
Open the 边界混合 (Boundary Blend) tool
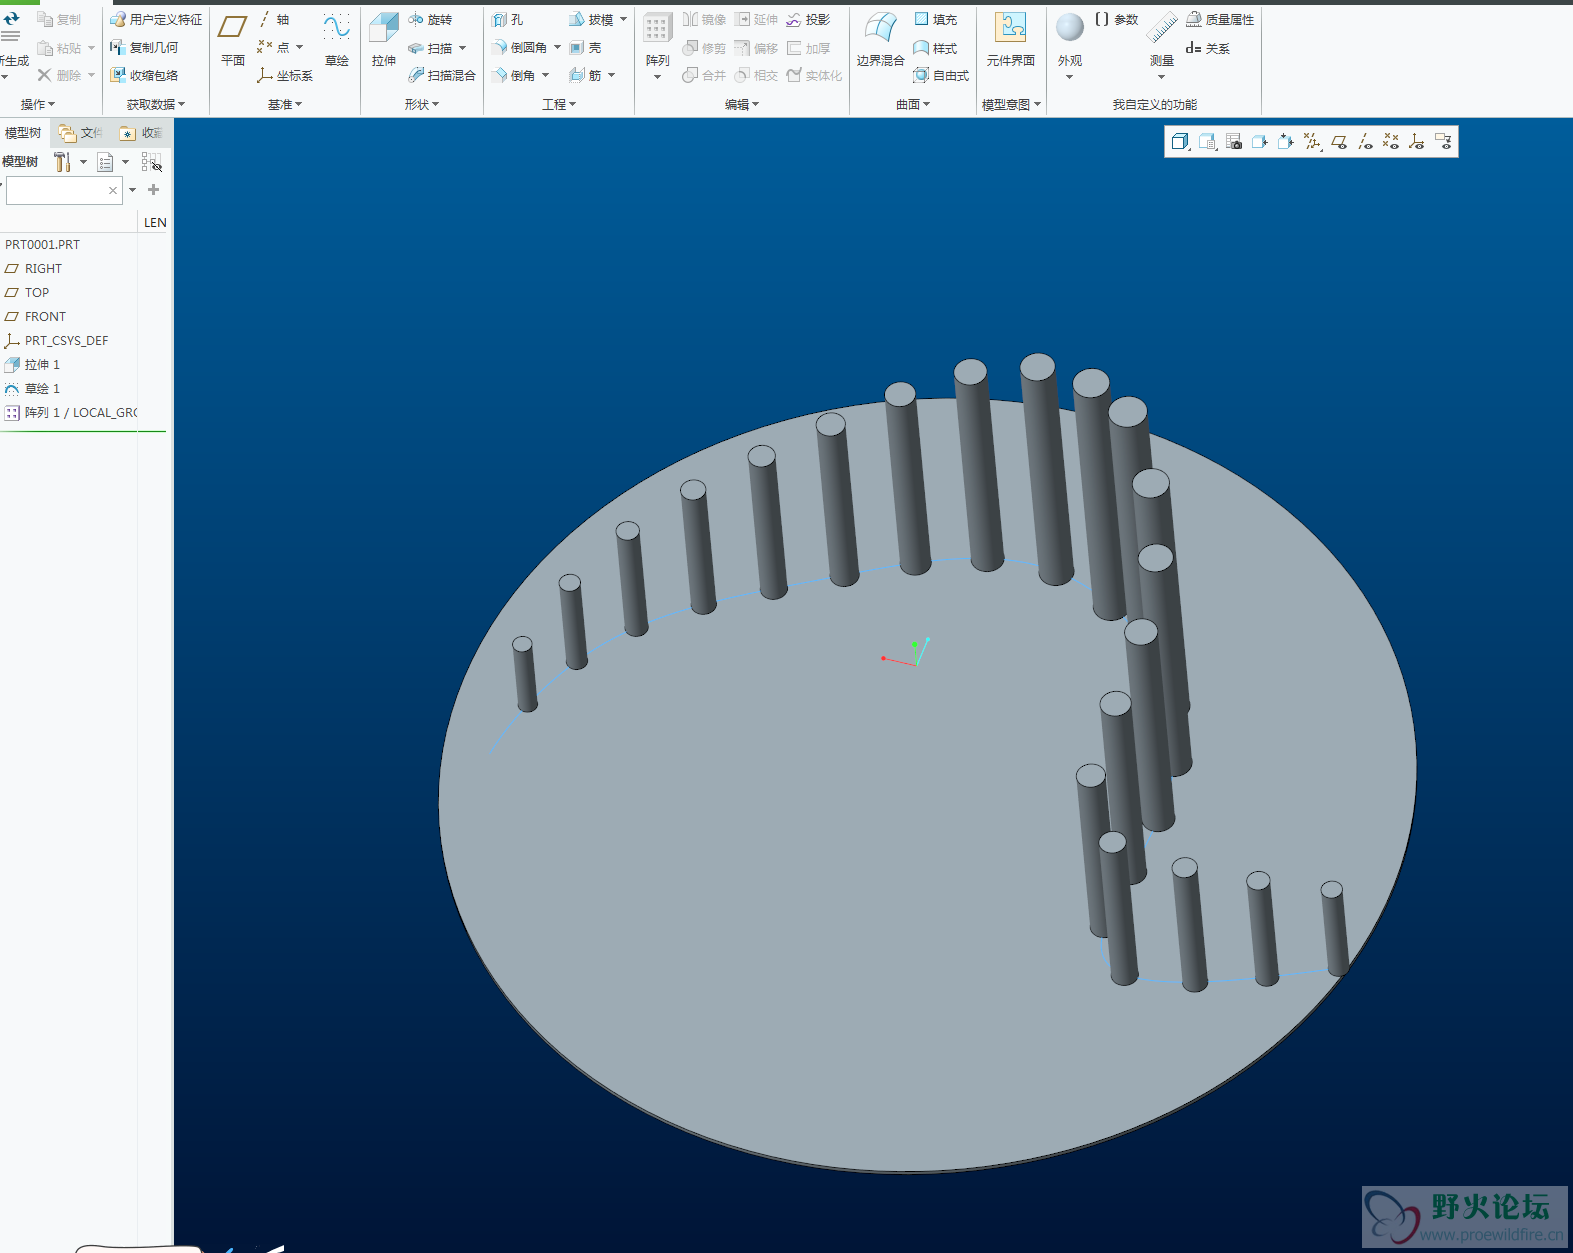(880, 40)
